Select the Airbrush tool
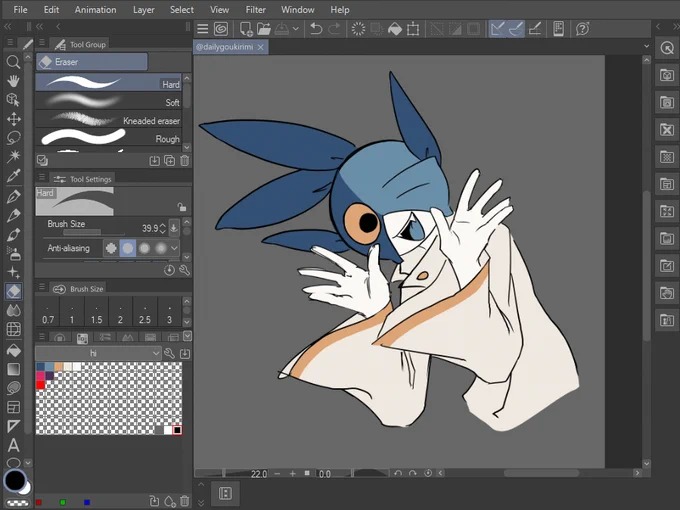680x510 pixels. coord(13,253)
